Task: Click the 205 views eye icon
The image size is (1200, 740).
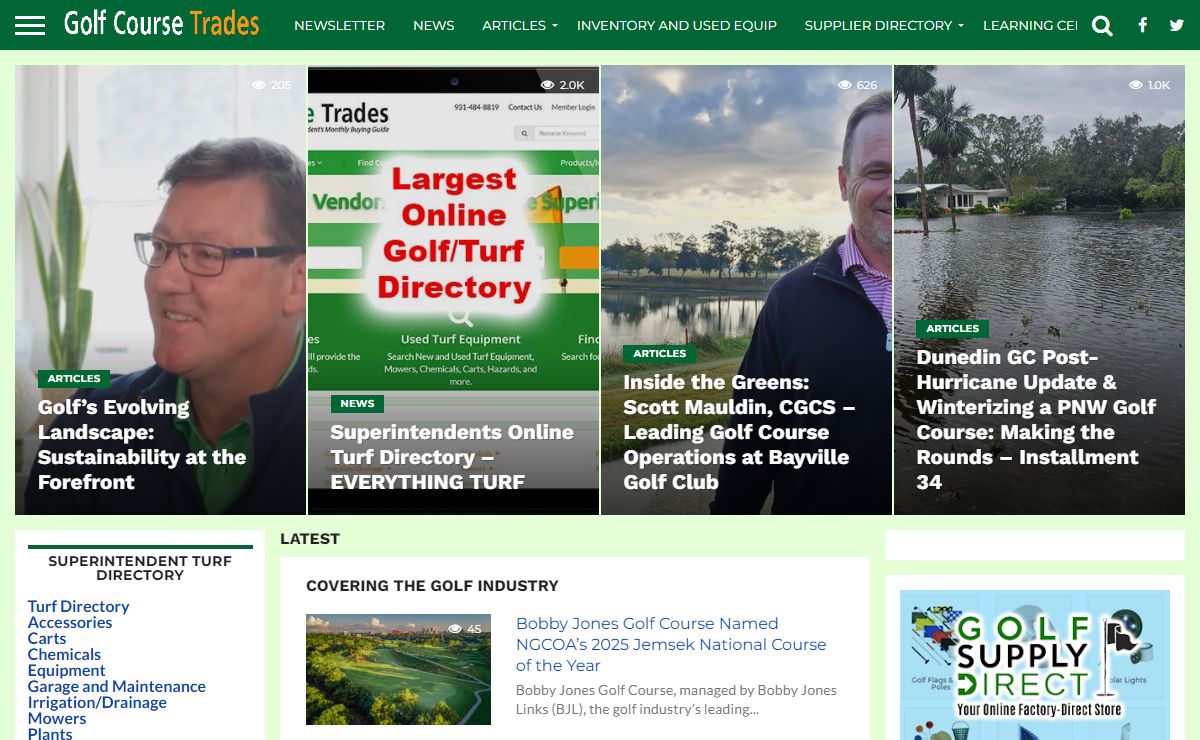Action: click(x=259, y=85)
